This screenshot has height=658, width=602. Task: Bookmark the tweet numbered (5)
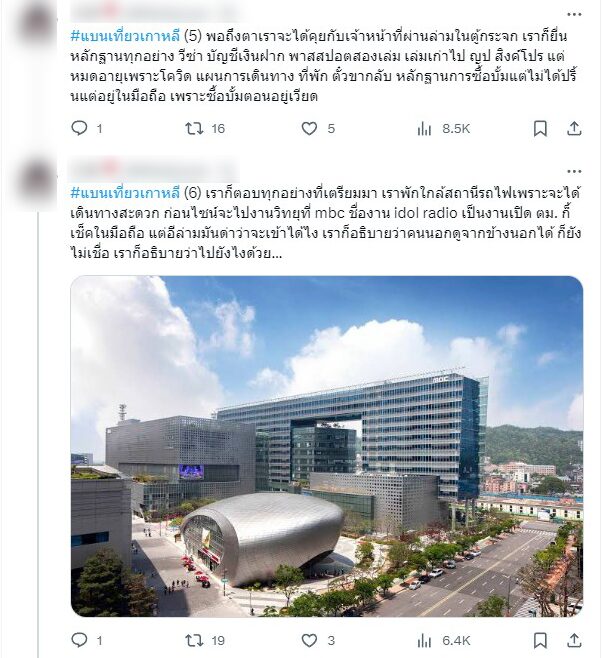pos(540,128)
